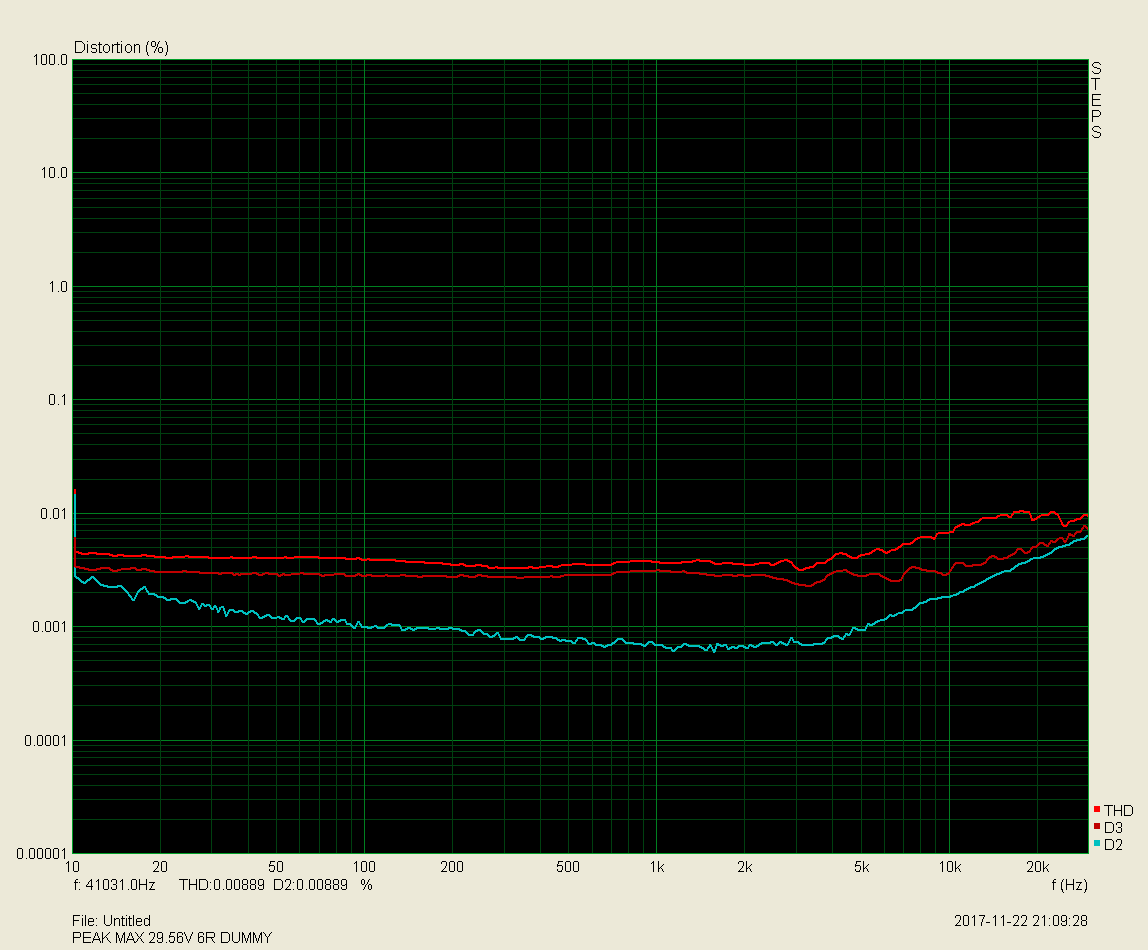Image resolution: width=1148 pixels, height=950 pixels.
Task: Click the 50 frequency axis label
Action: click(275, 867)
